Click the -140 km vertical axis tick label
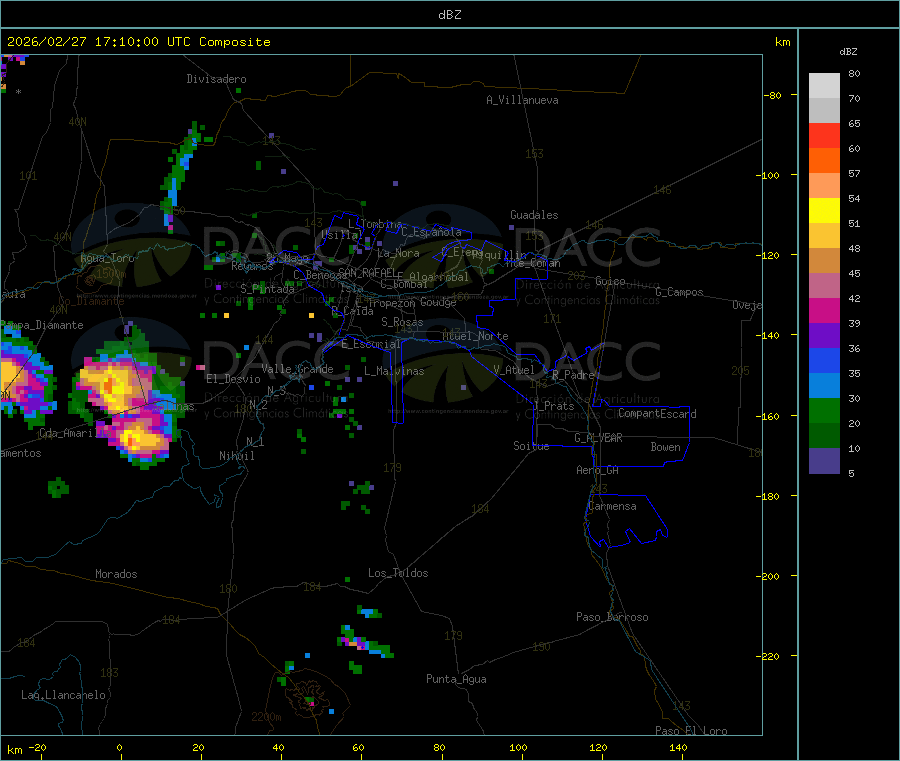Image resolution: width=900 pixels, height=761 pixels. 770,335
